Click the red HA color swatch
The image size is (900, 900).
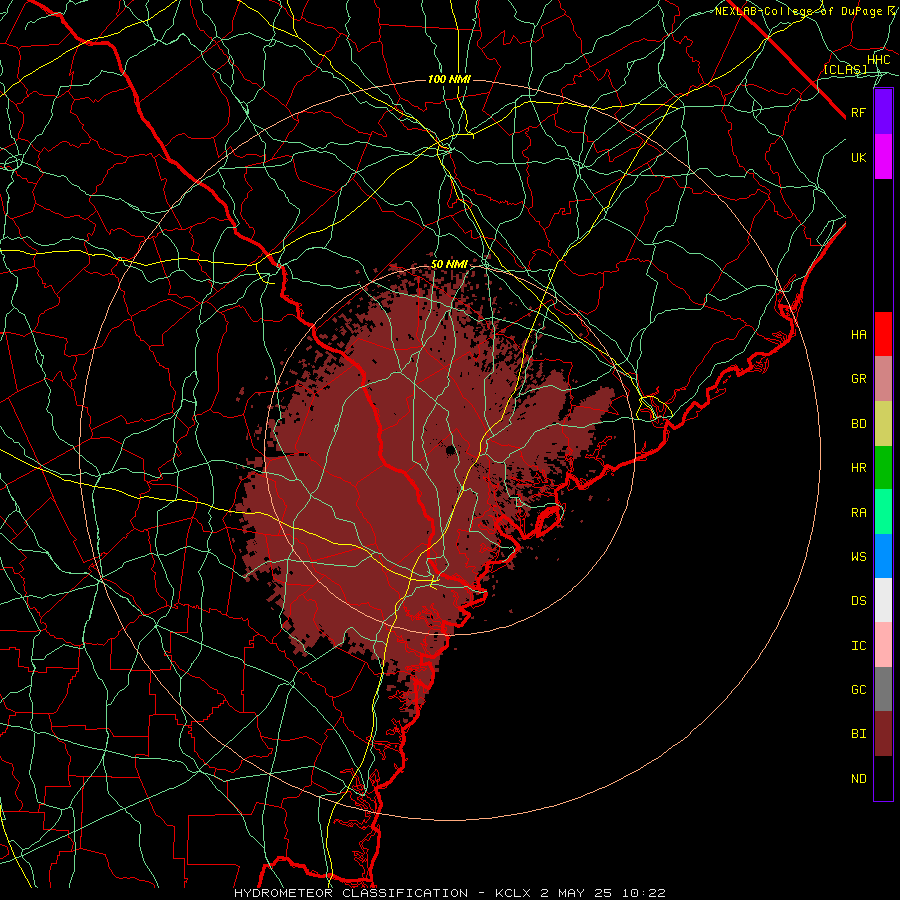[x=883, y=334]
